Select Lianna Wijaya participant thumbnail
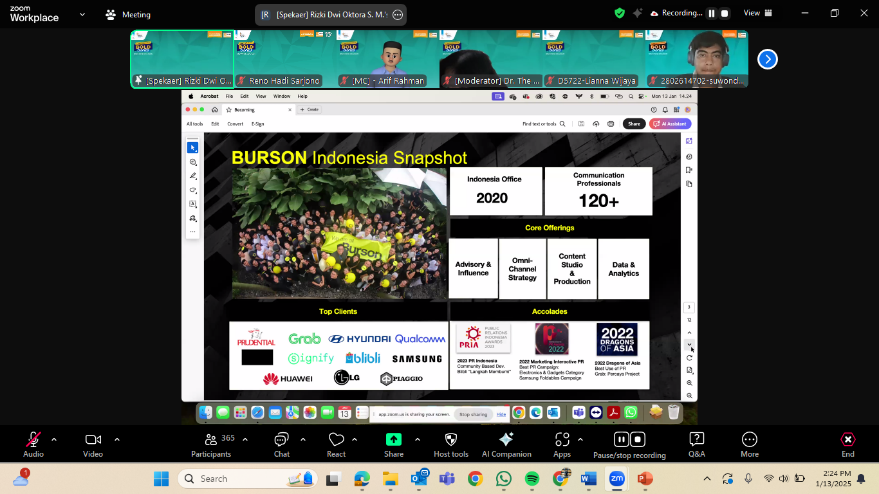 point(594,59)
